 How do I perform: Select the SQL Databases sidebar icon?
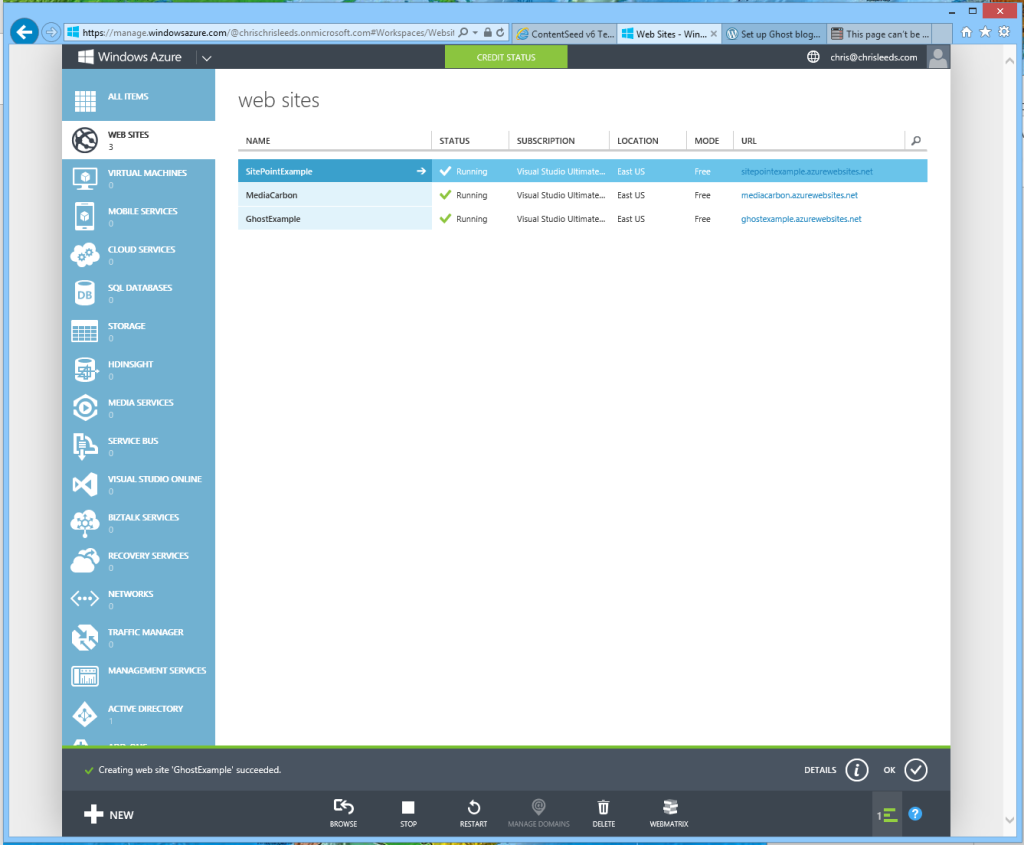click(85, 293)
